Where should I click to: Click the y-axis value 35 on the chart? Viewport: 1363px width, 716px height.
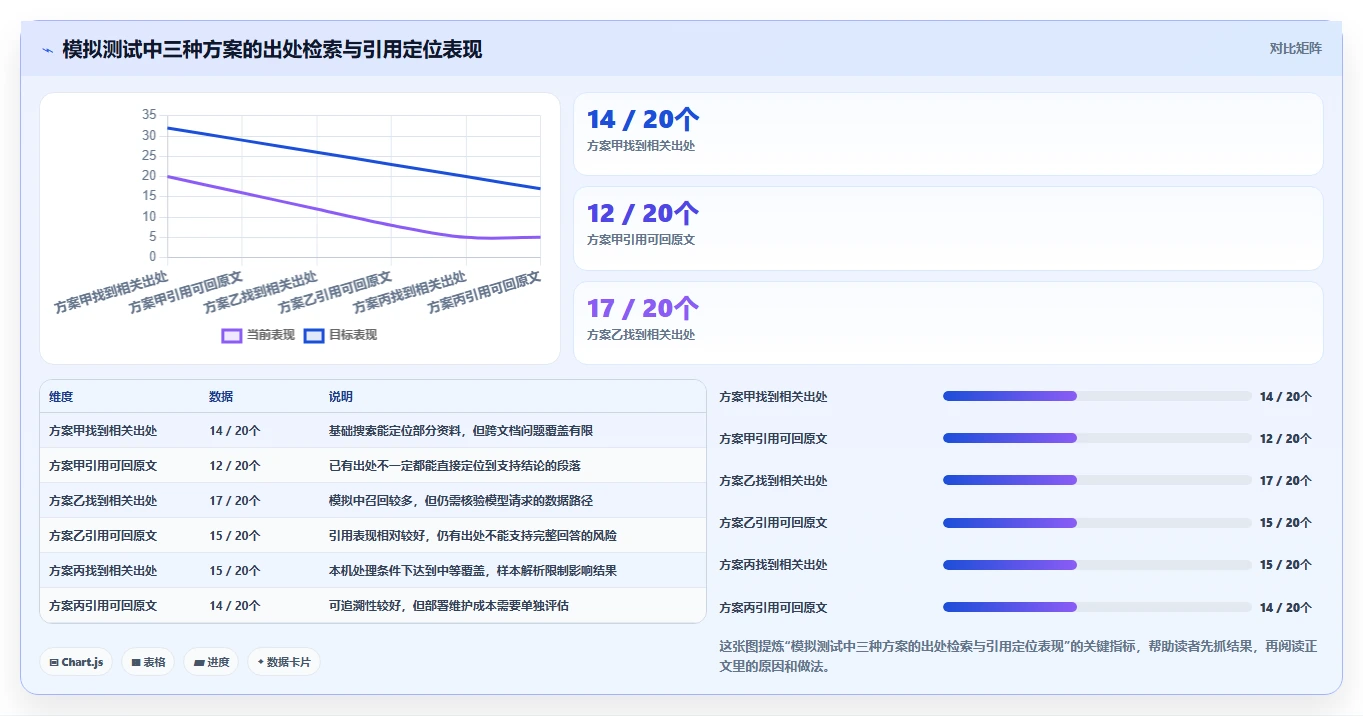150,115
